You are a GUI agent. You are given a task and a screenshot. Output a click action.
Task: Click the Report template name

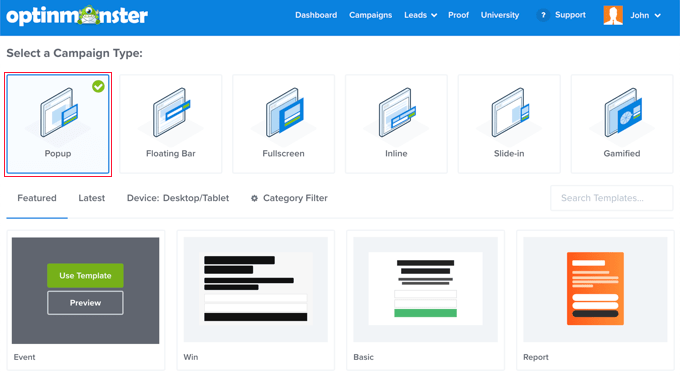(x=536, y=357)
